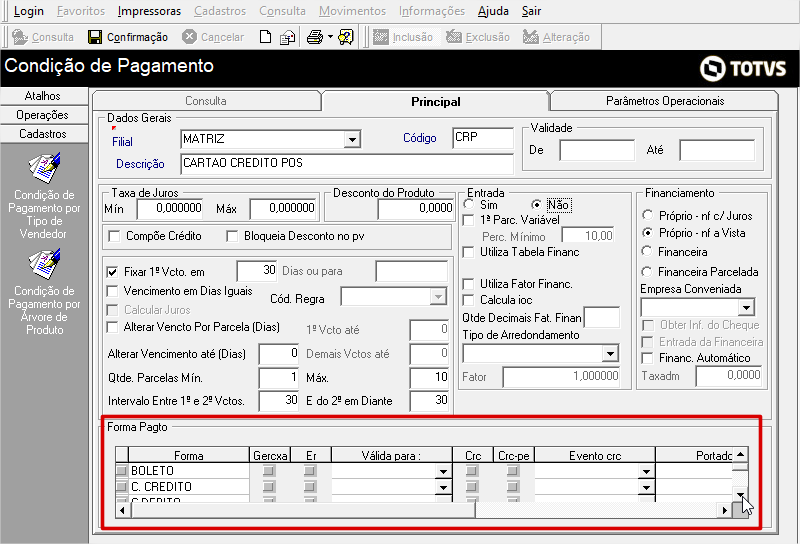Click the document copy toolbar icon

[288, 37]
